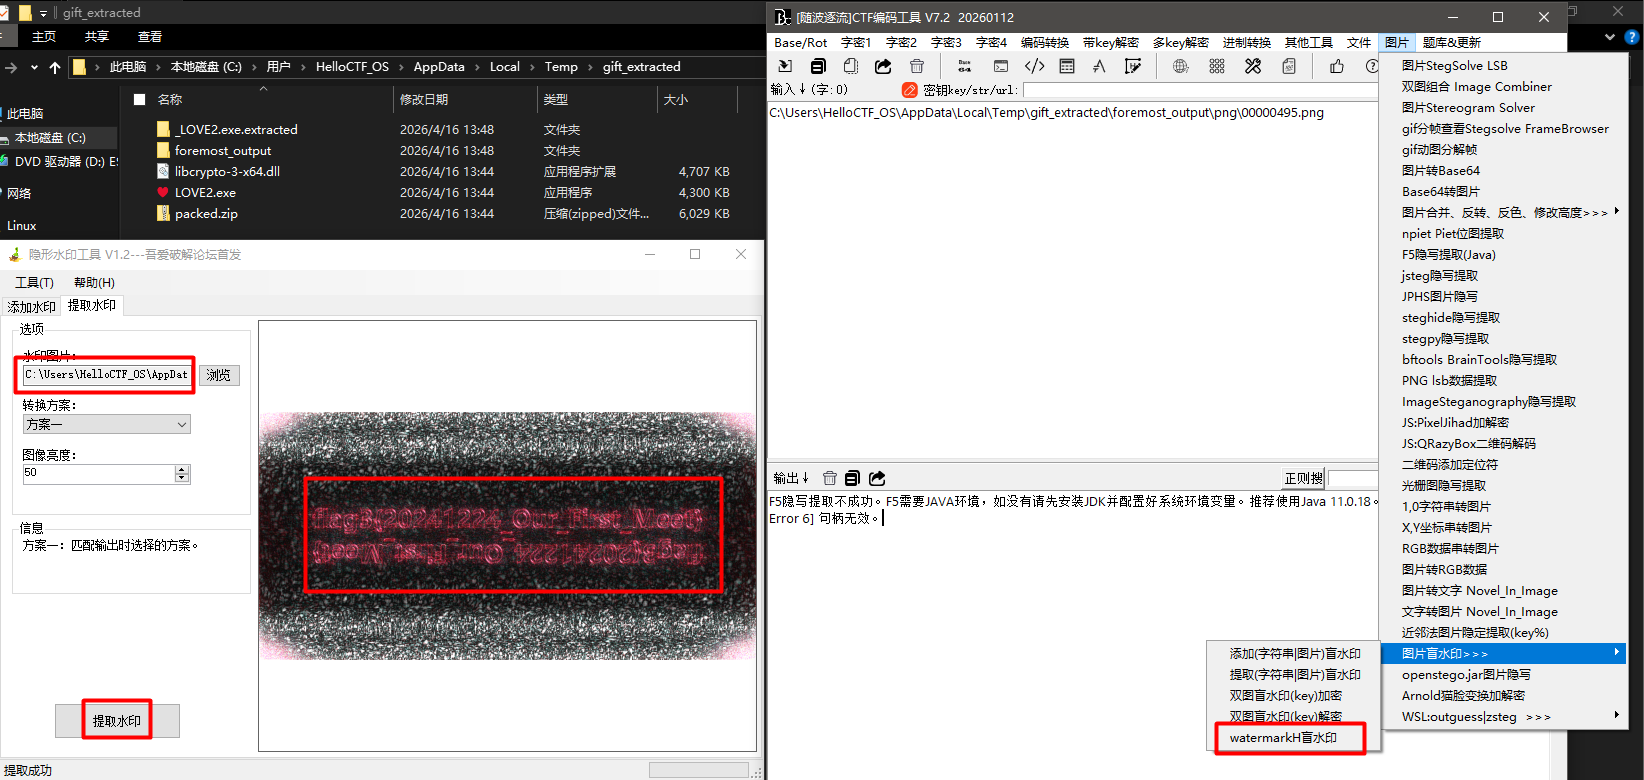1644x780 pixels.
Task: Click the globe icon in the toolbar
Action: 1180,66
